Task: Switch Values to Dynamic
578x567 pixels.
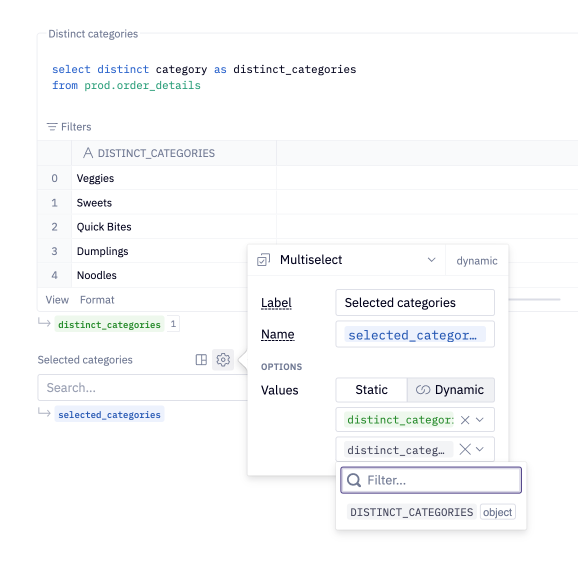Action: (x=450, y=390)
